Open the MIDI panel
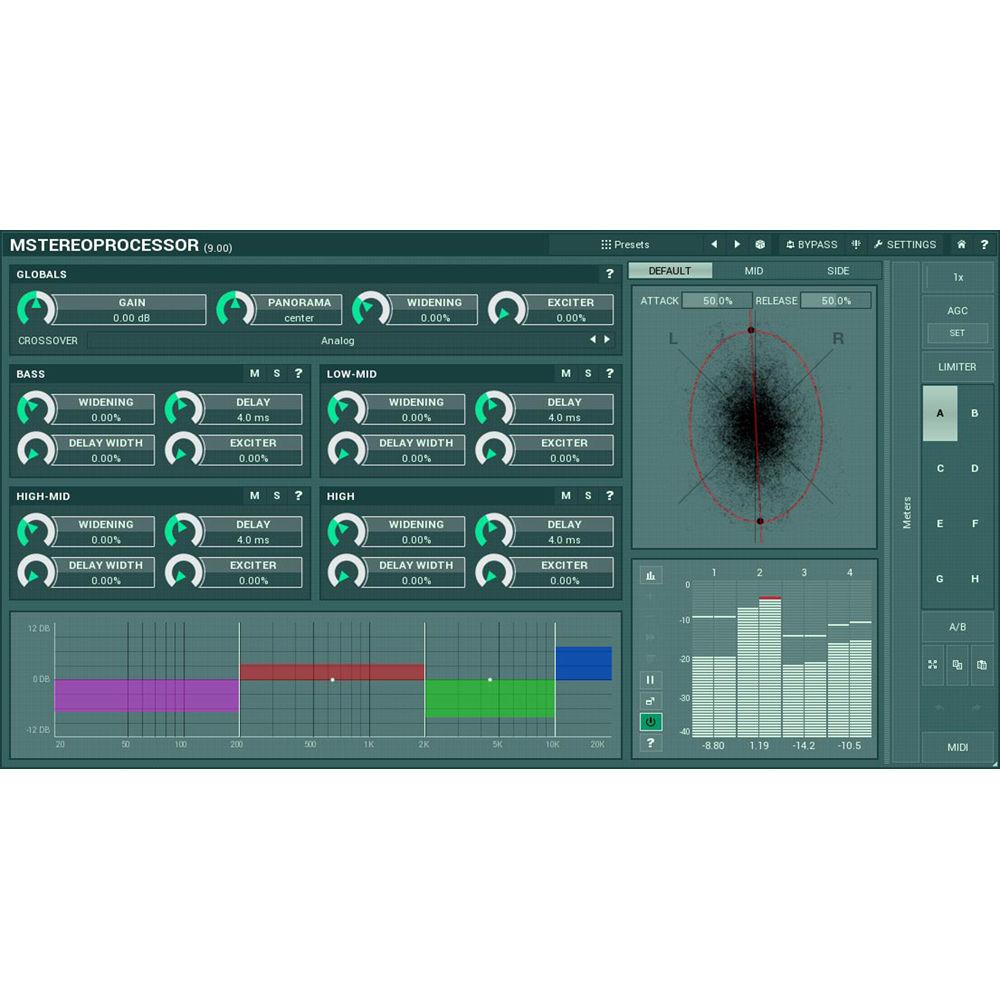 tap(957, 747)
